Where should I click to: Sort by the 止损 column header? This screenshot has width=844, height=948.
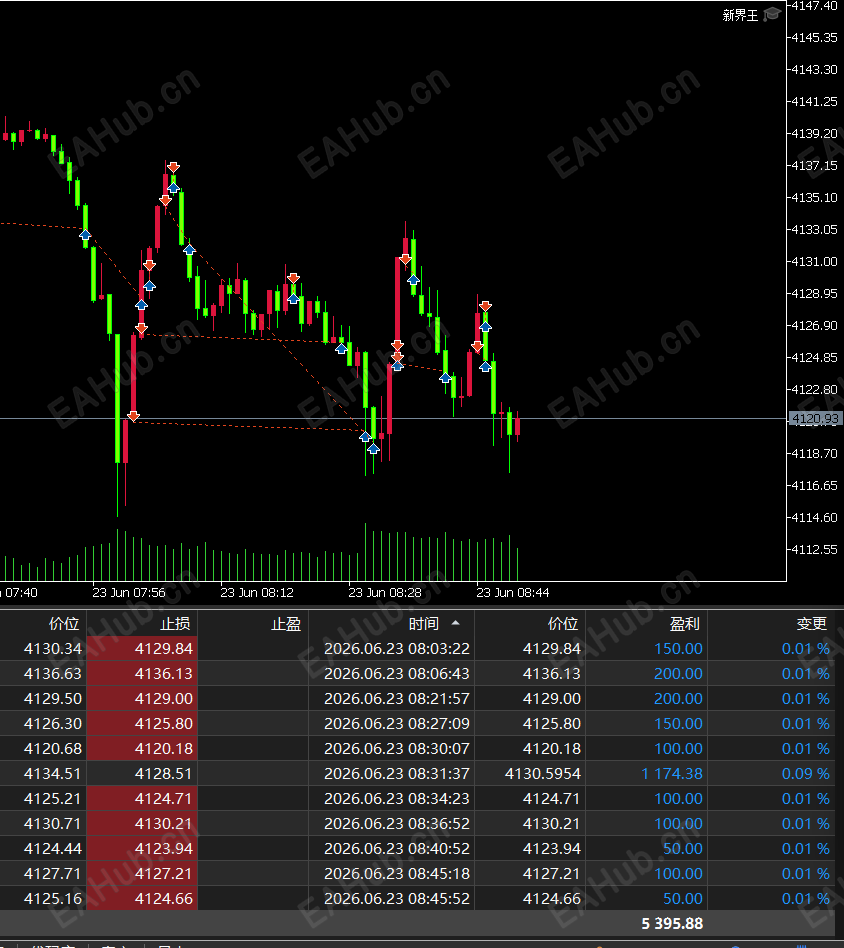point(142,623)
